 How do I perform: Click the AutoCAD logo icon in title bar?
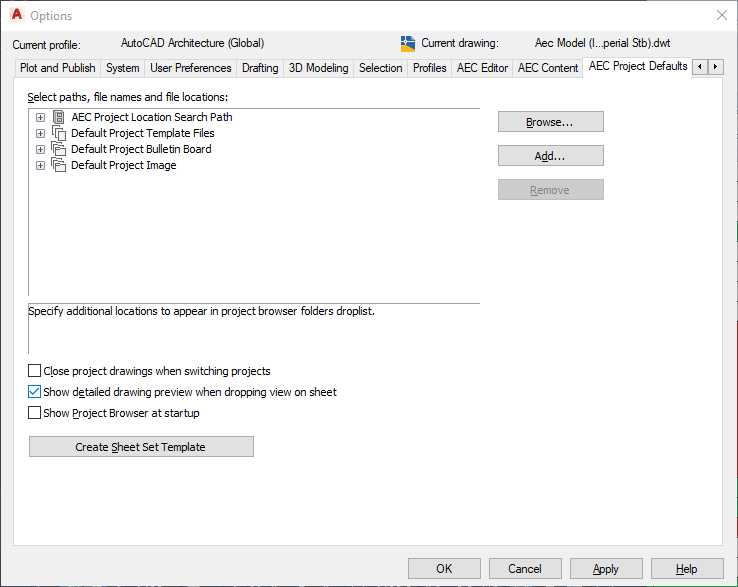[17, 15]
